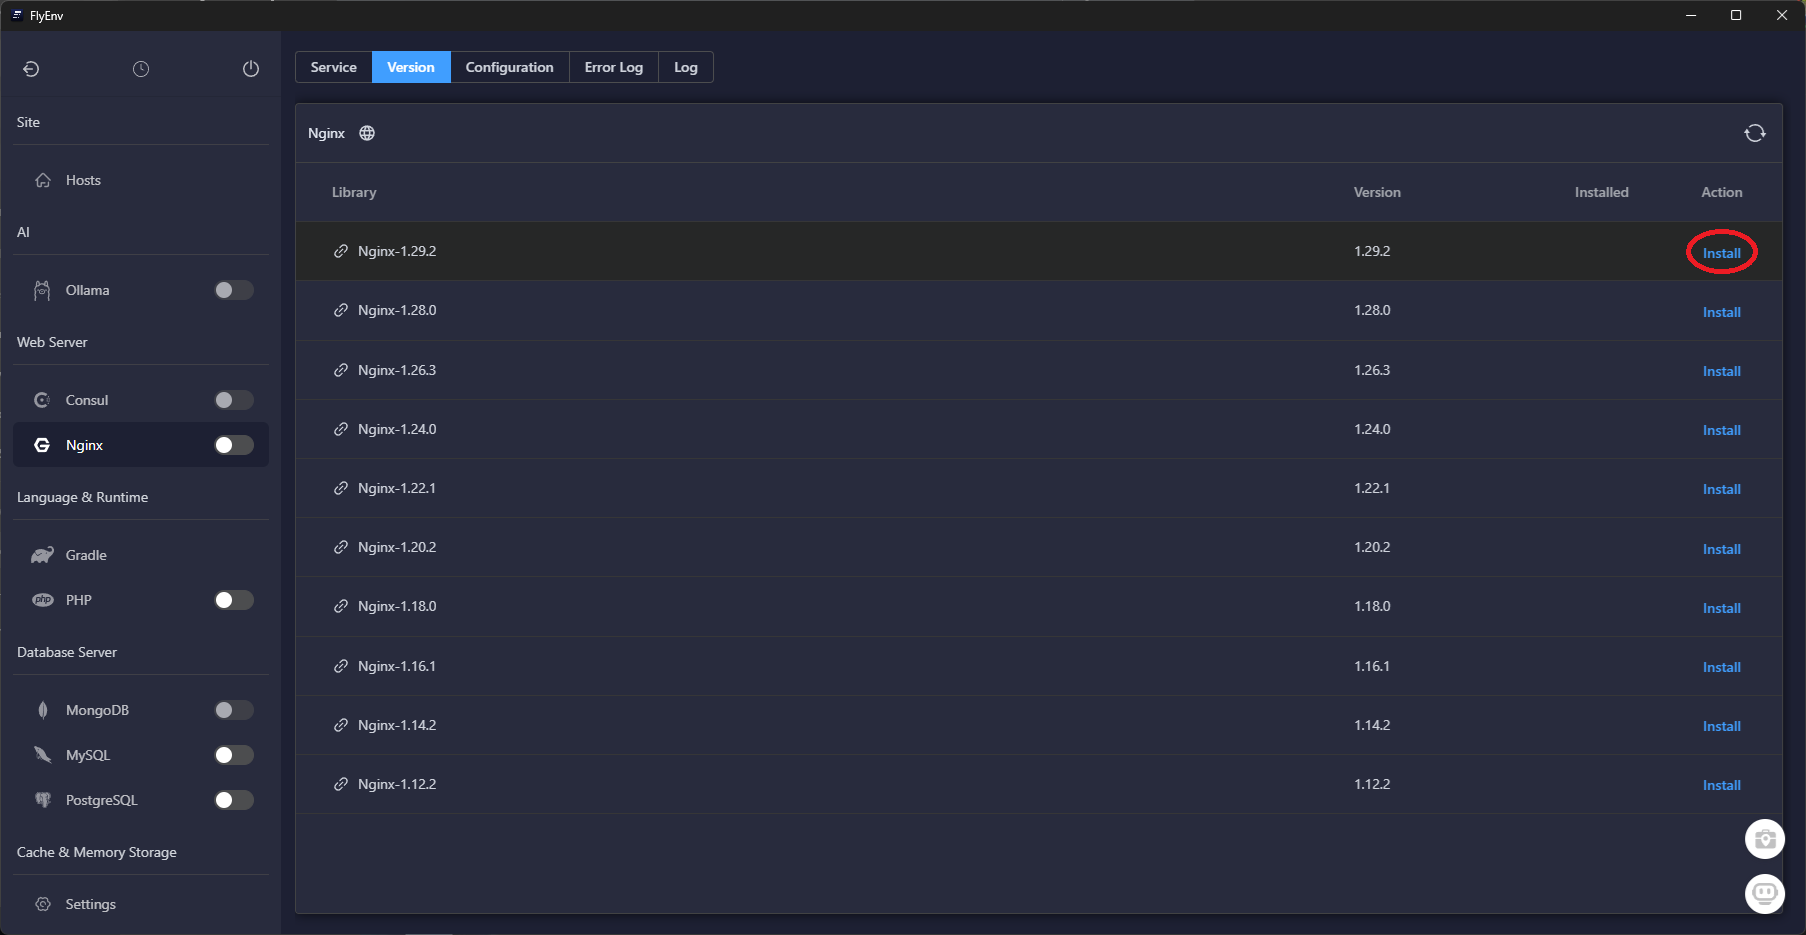Switch to the Service tab

[333, 67]
